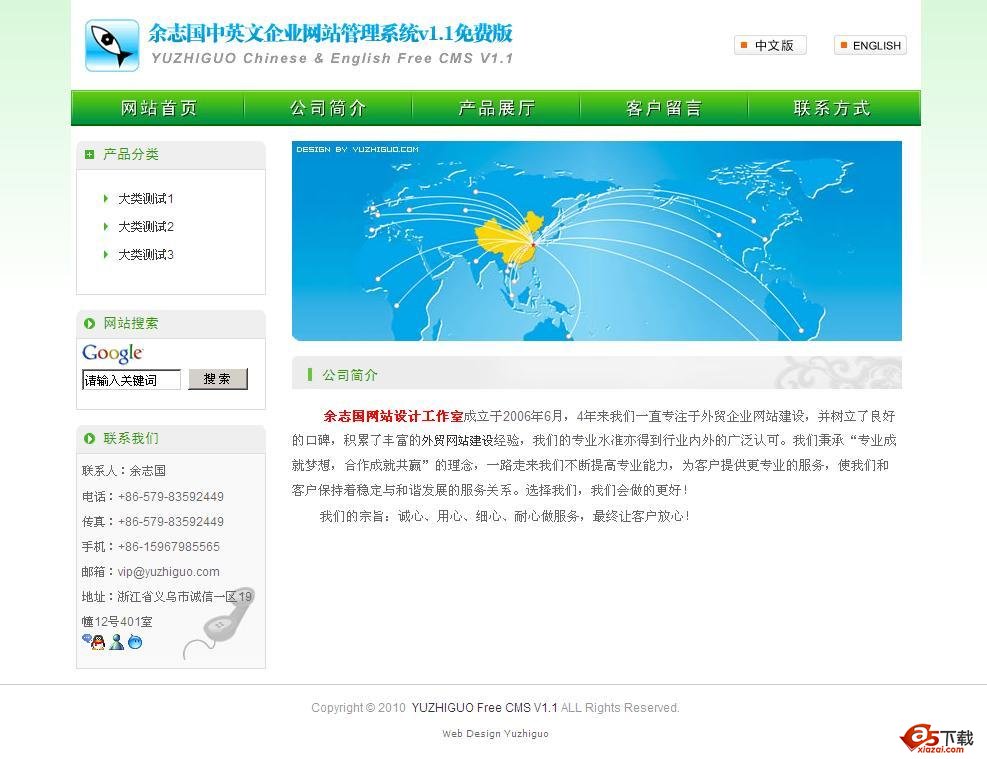Expand category 大类测试1

[x=144, y=198]
